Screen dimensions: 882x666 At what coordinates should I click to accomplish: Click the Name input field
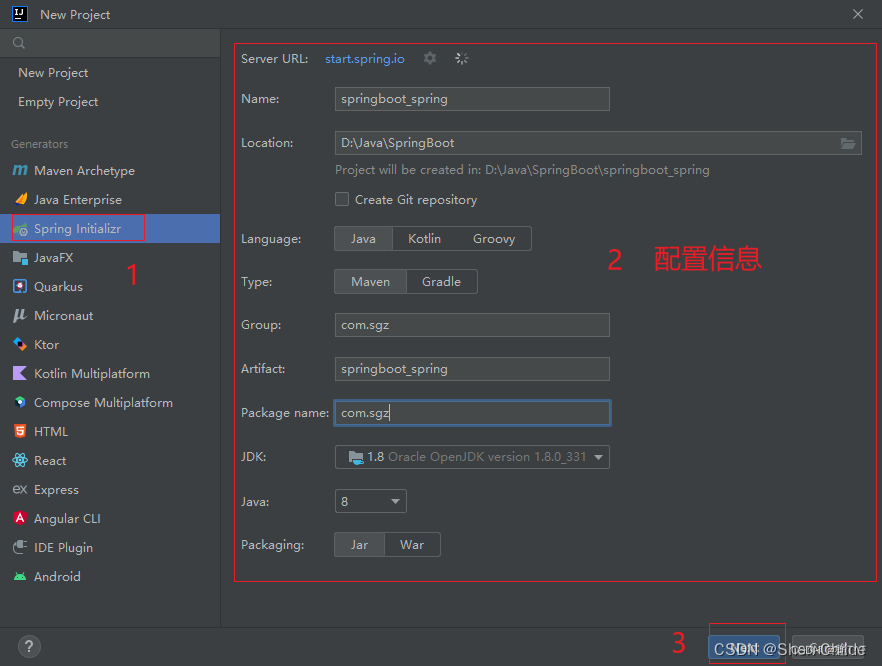pos(472,99)
